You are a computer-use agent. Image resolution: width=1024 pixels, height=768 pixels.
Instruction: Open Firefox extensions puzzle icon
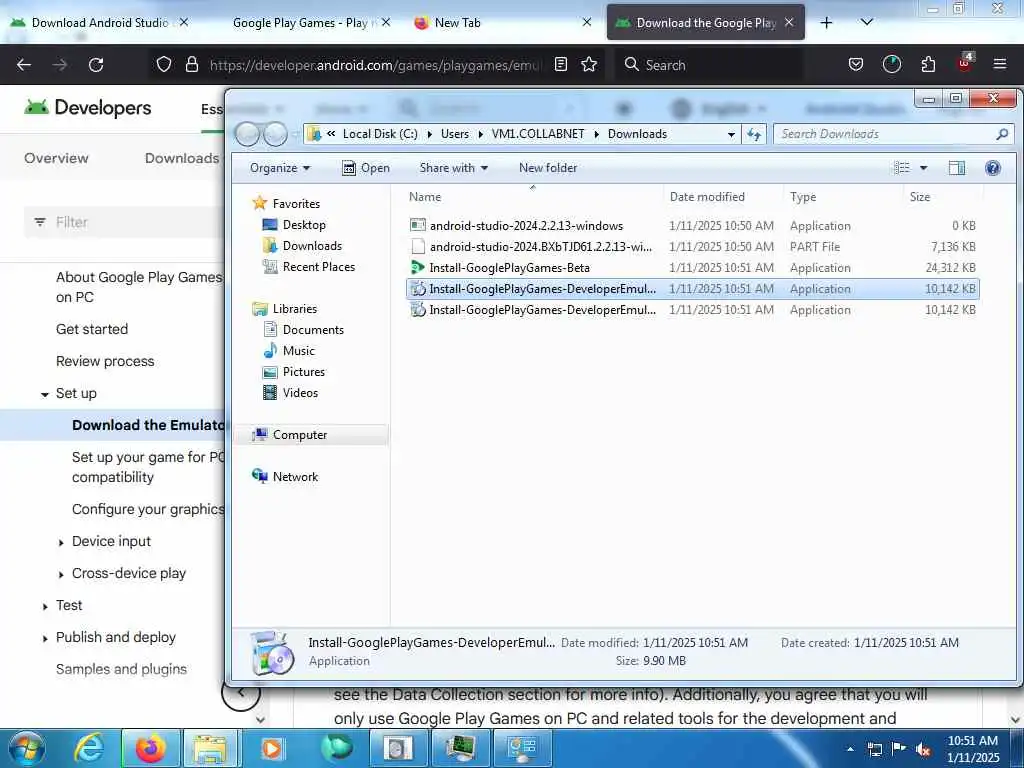[928, 65]
